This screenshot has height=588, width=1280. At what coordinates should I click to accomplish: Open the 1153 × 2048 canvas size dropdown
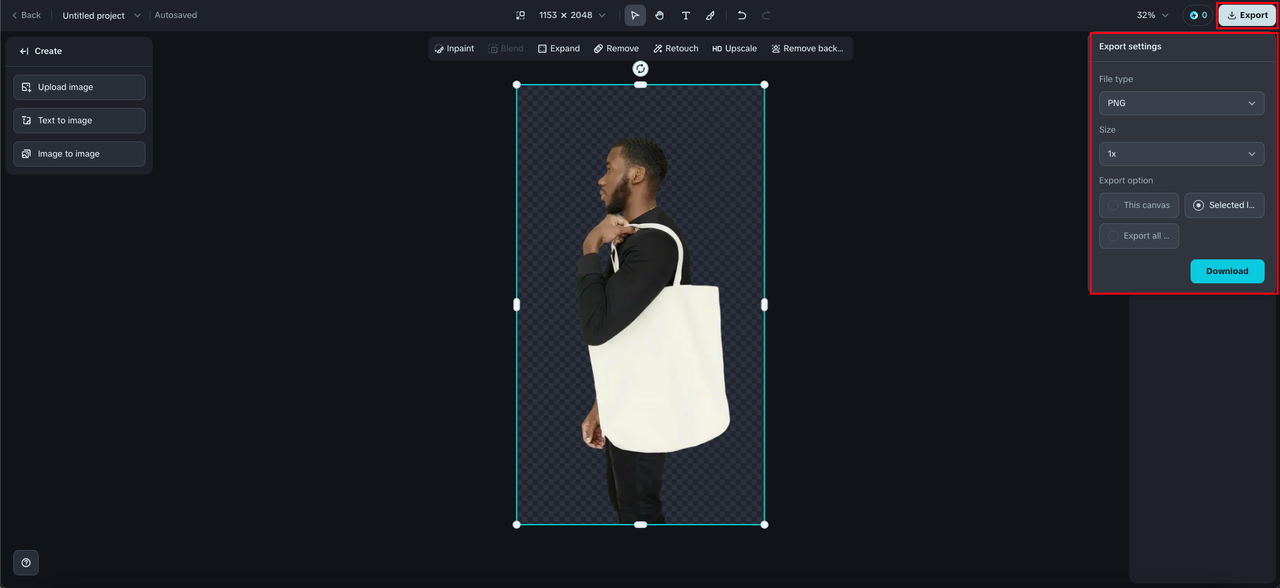click(573, 15)
